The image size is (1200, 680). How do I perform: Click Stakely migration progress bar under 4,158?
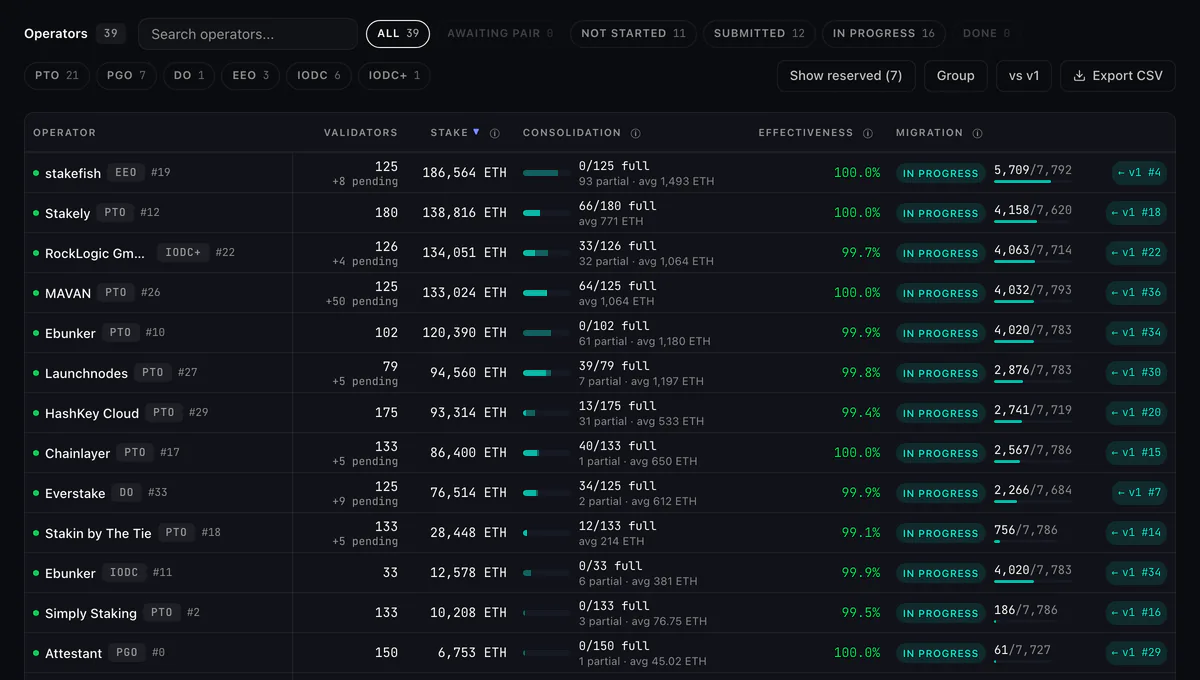click(1032, 222)
